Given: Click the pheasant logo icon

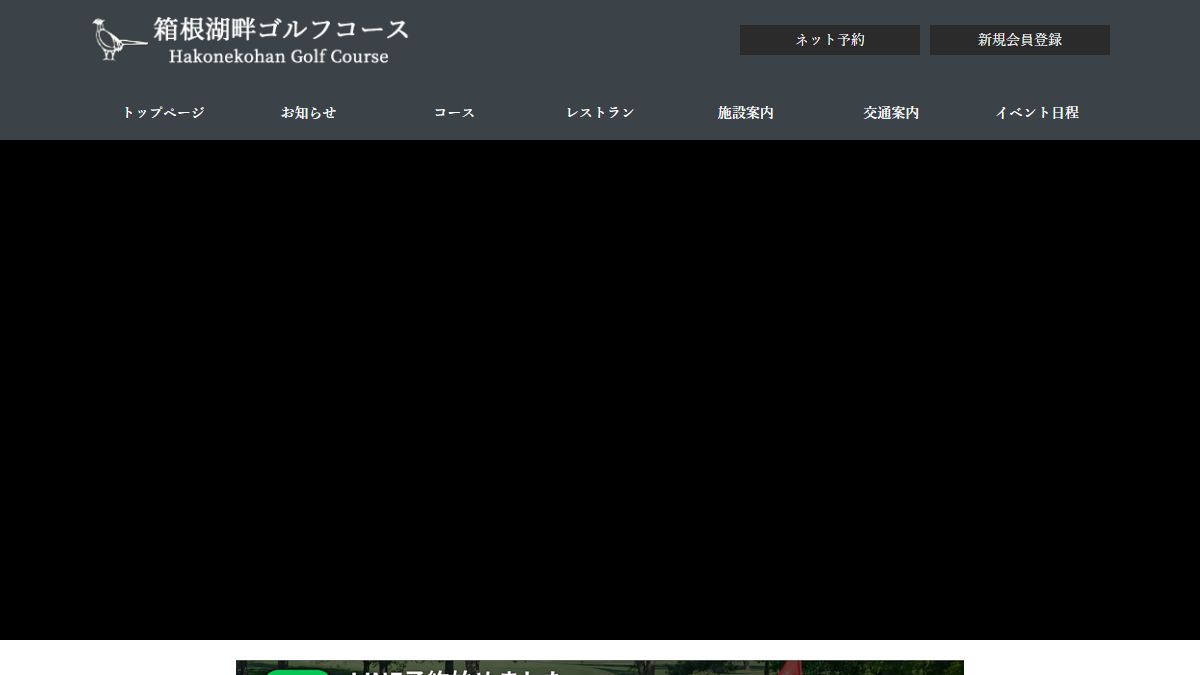Looking at the screenshot, I should [119, 40].
